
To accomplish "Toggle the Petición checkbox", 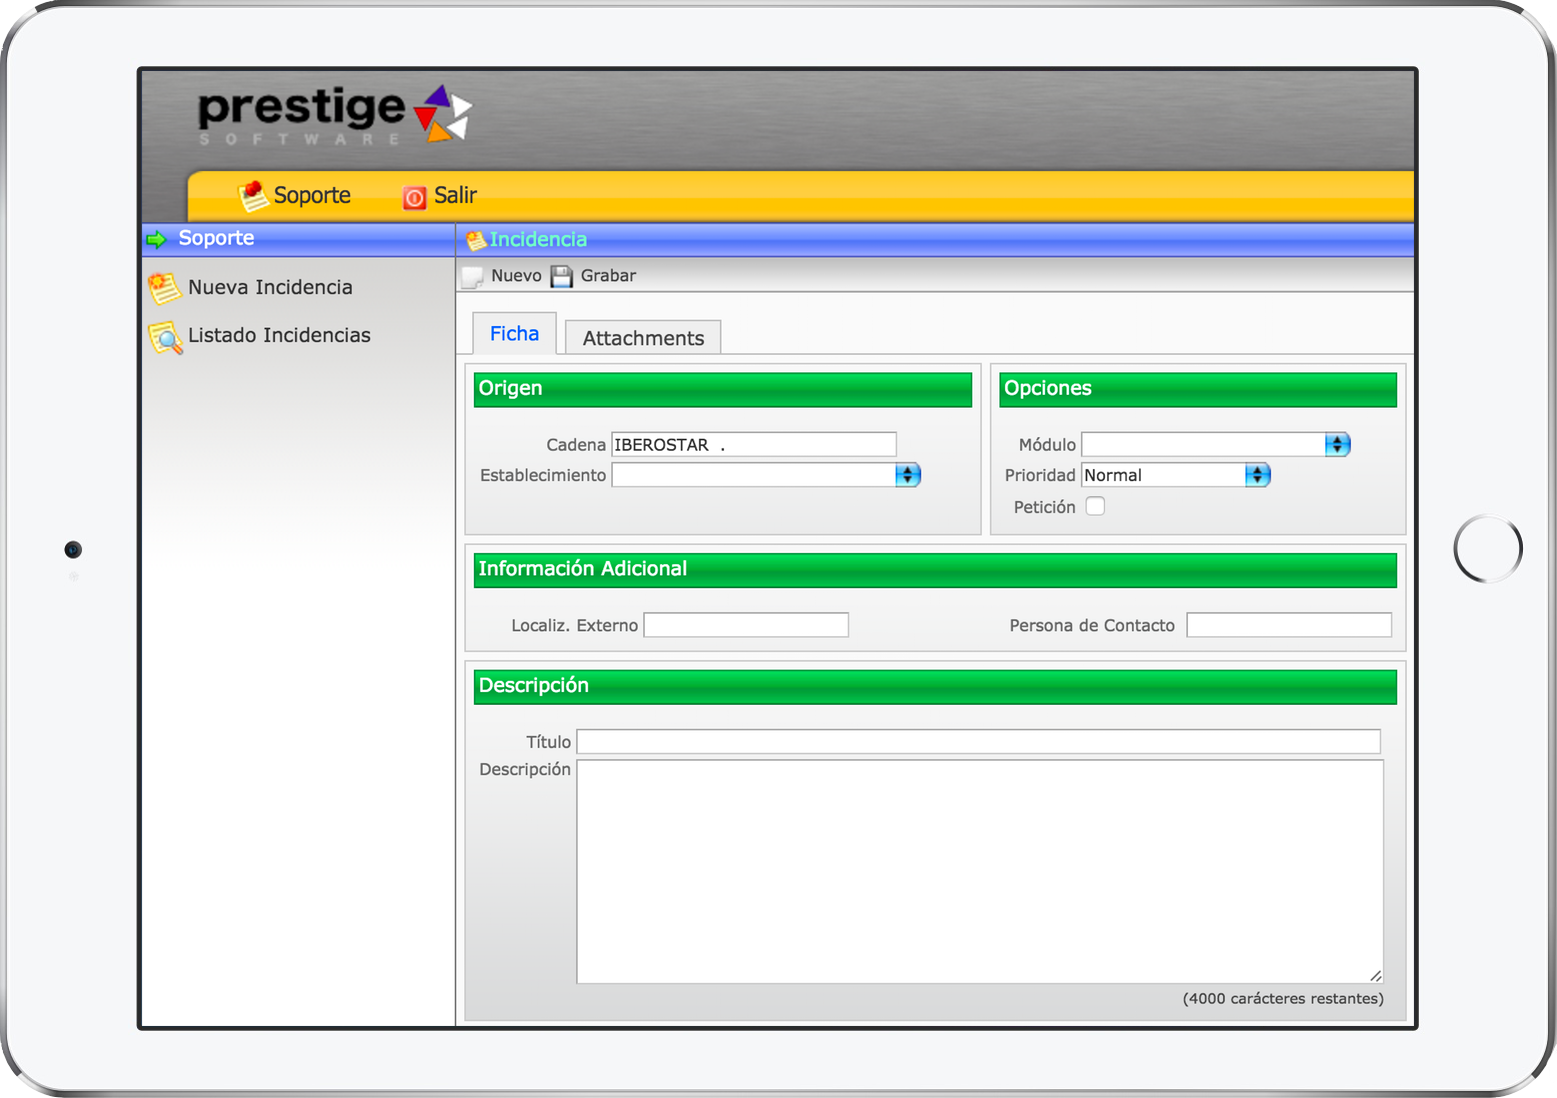I will click(x=1096, y=506).
